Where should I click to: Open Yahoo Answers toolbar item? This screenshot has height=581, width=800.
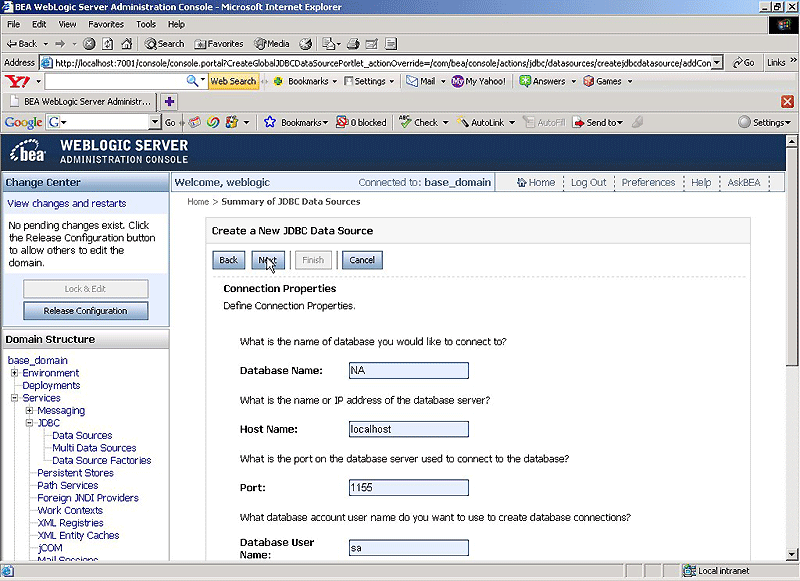(542, 81)
